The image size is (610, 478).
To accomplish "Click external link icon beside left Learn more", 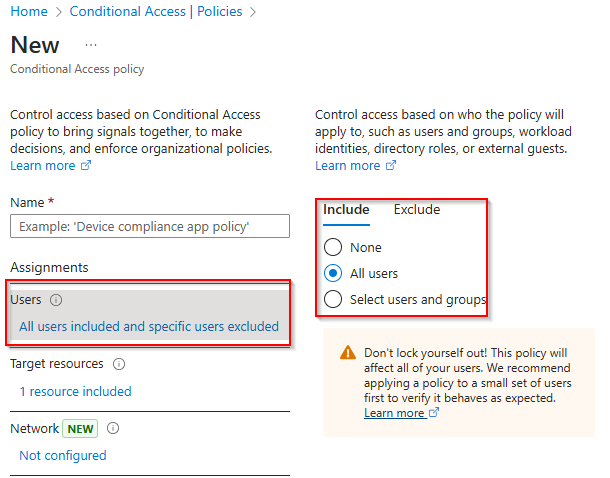I will [x=86, y=166].
